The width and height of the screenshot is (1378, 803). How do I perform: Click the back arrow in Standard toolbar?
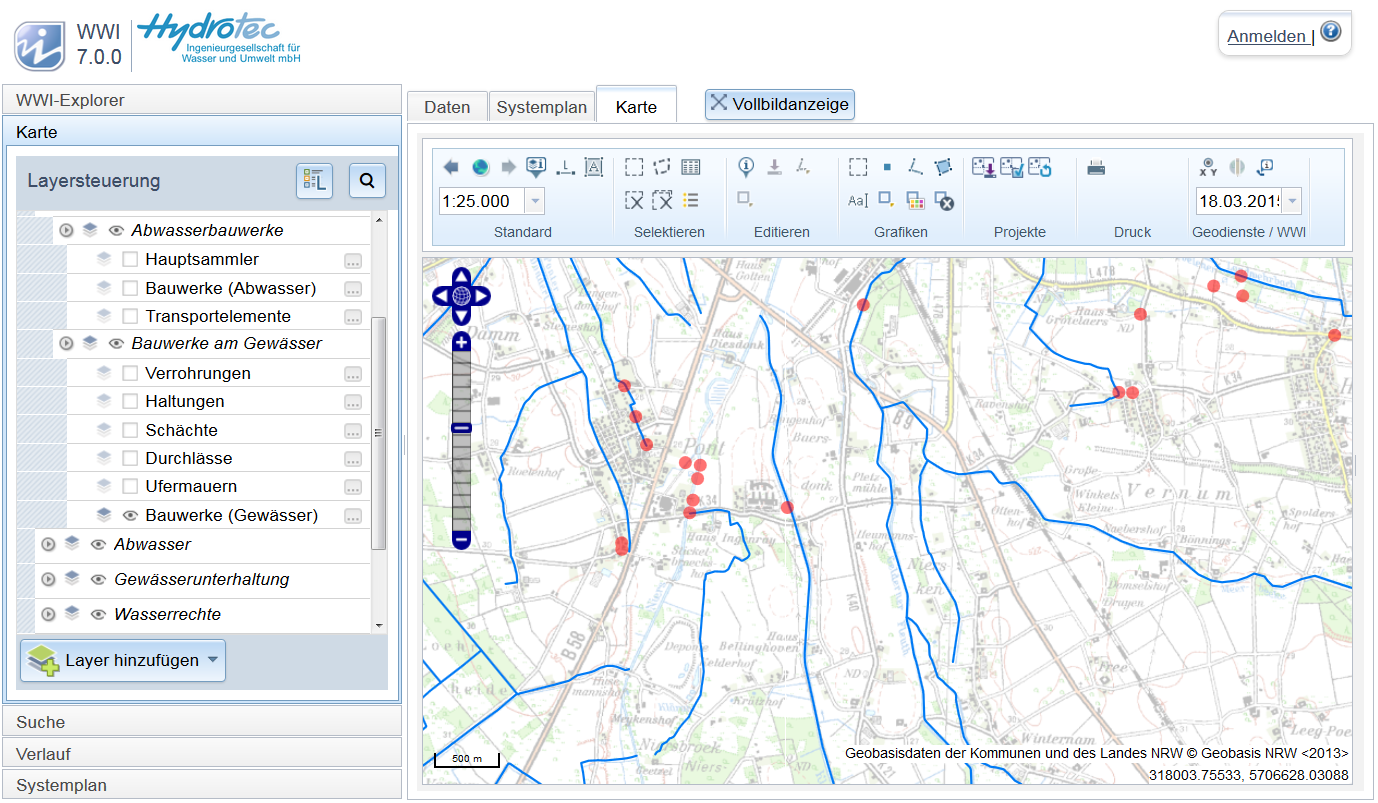[x=451, y=167]
